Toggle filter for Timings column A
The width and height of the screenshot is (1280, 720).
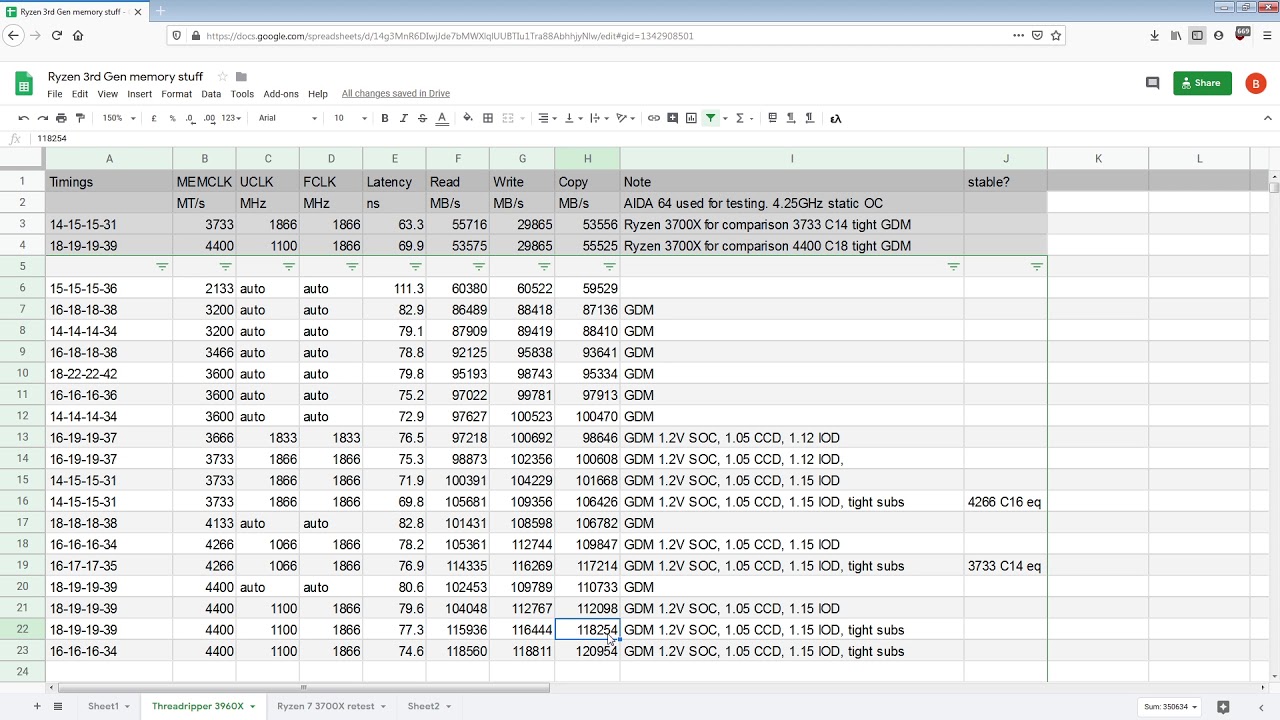pyautogui.click(x=162, y=267)
